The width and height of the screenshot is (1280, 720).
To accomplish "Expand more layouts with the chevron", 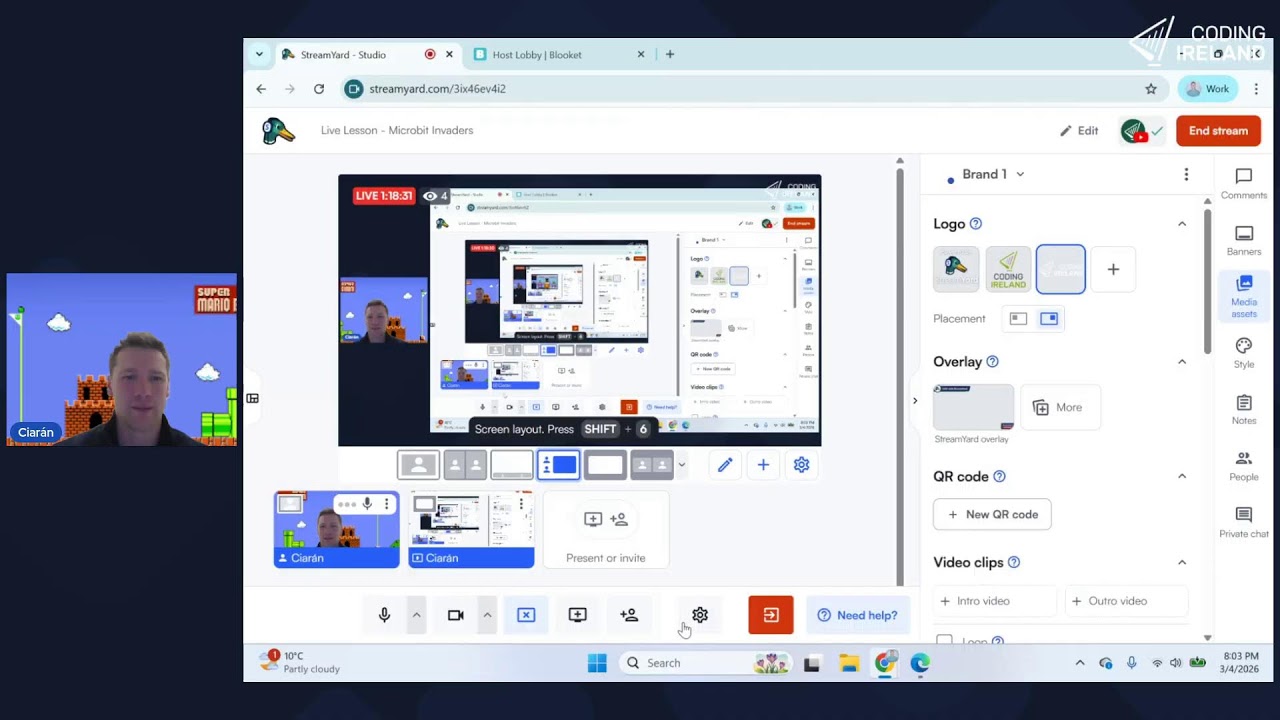I will 682,465.
